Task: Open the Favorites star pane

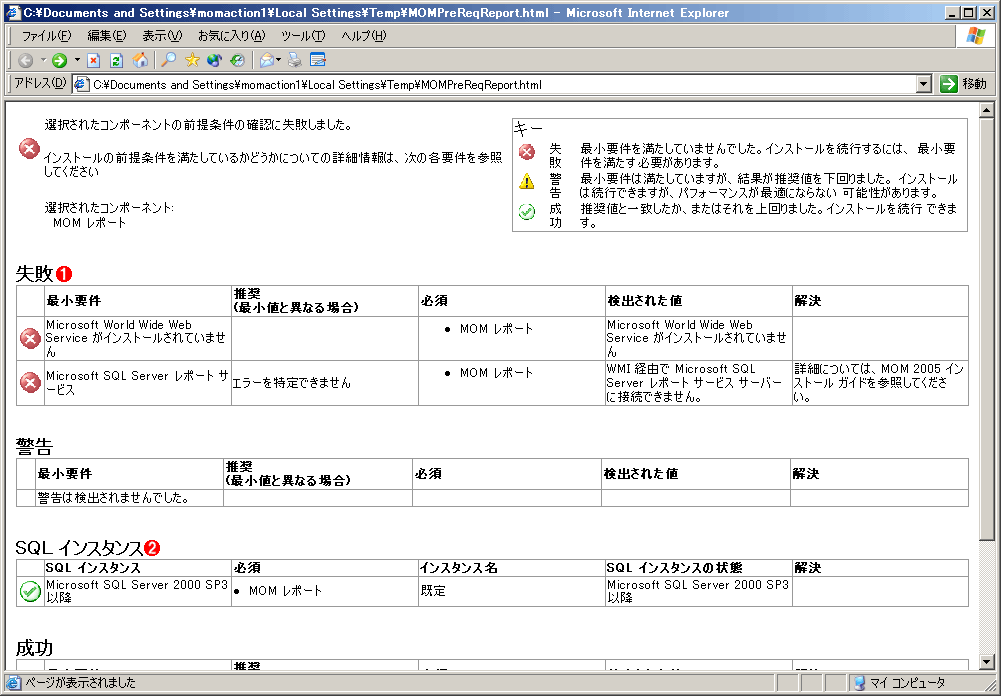Action: click(x=192, y=61)
